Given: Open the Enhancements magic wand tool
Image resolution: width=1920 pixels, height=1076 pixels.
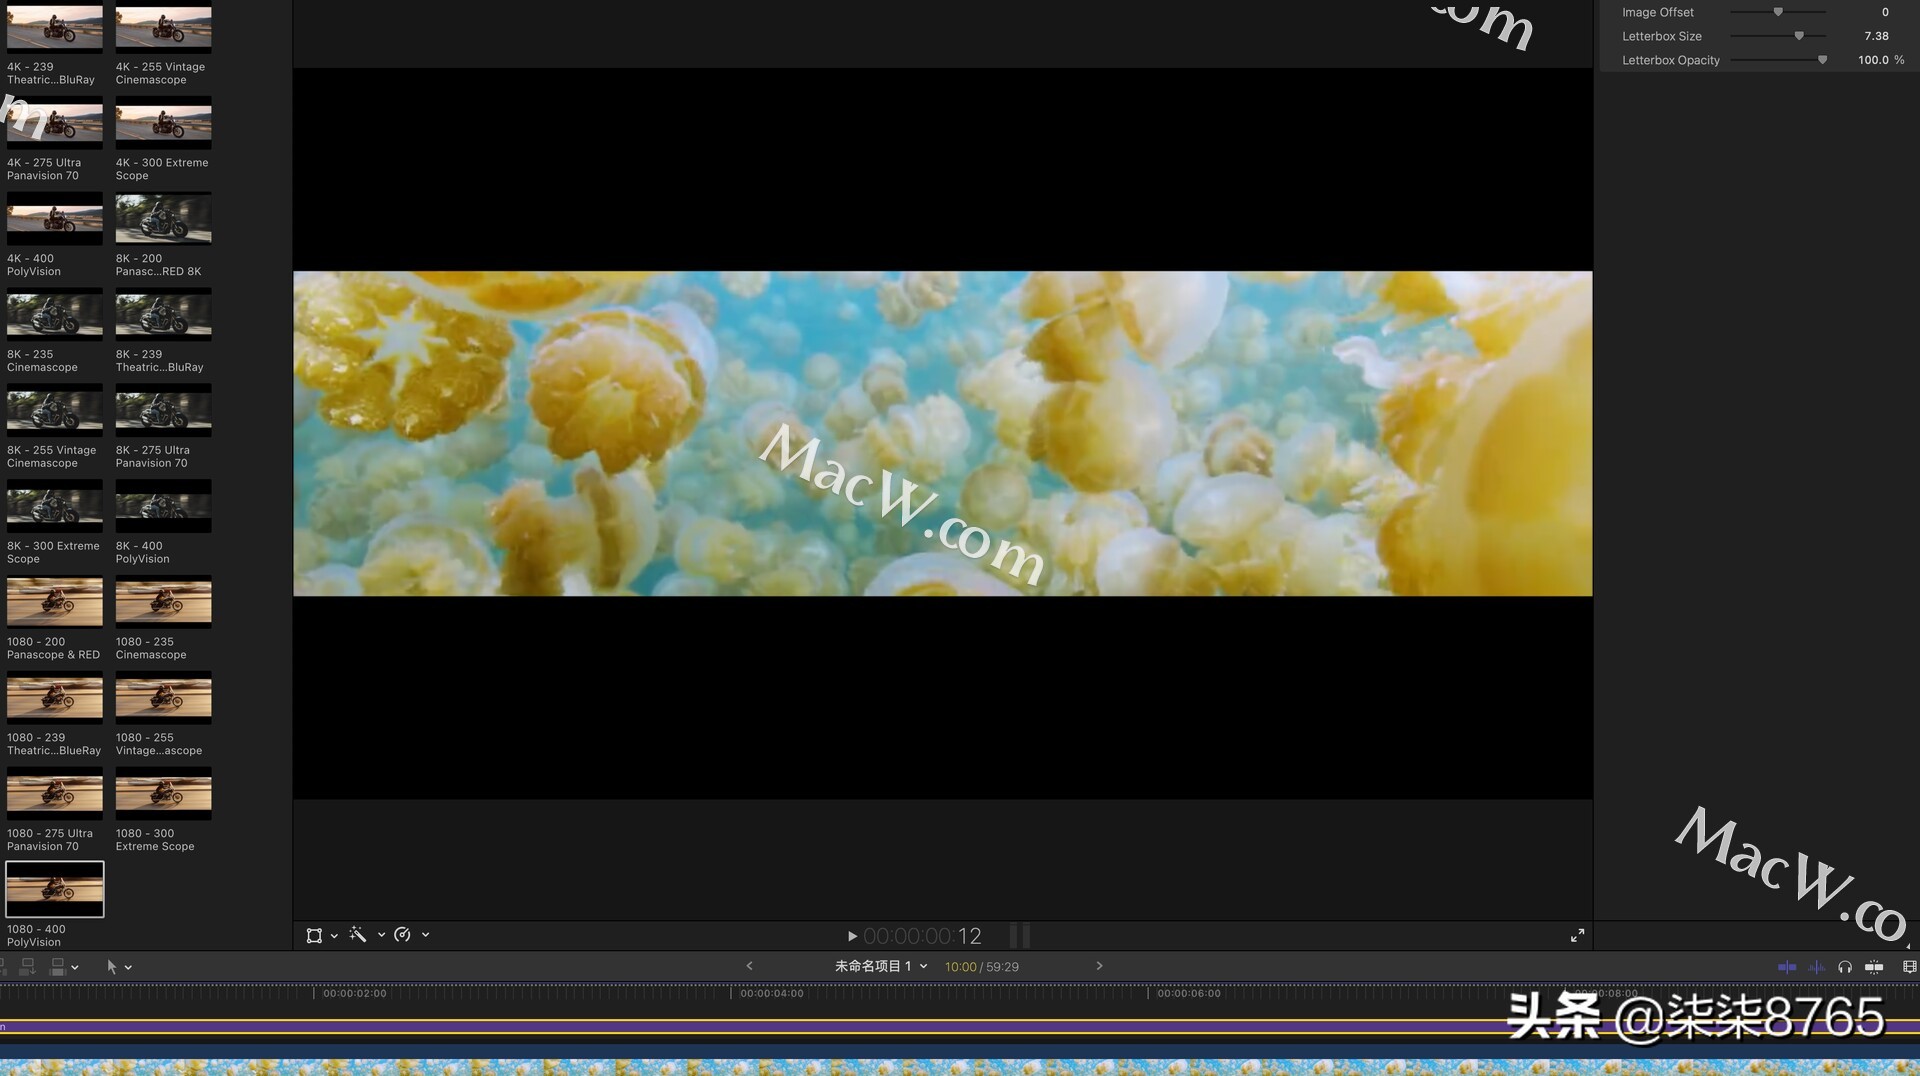Looking at the screenshot, I should coord(357,934).
